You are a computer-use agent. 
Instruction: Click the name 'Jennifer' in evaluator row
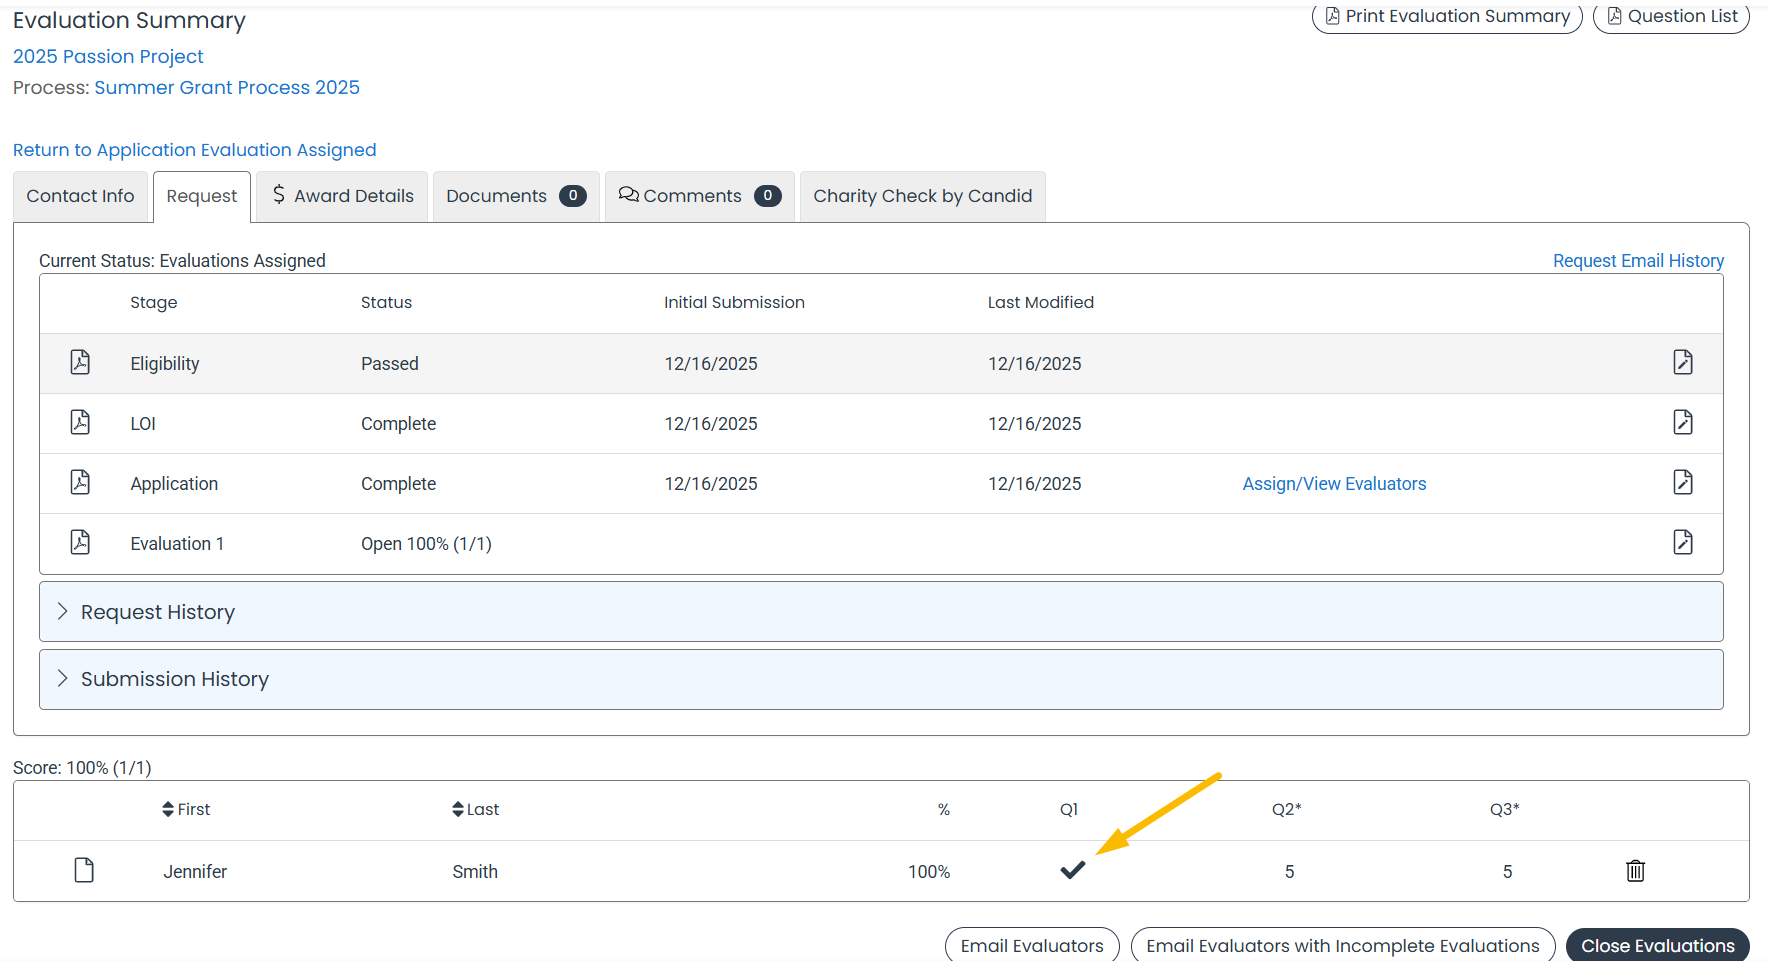(x=195, y=871)
